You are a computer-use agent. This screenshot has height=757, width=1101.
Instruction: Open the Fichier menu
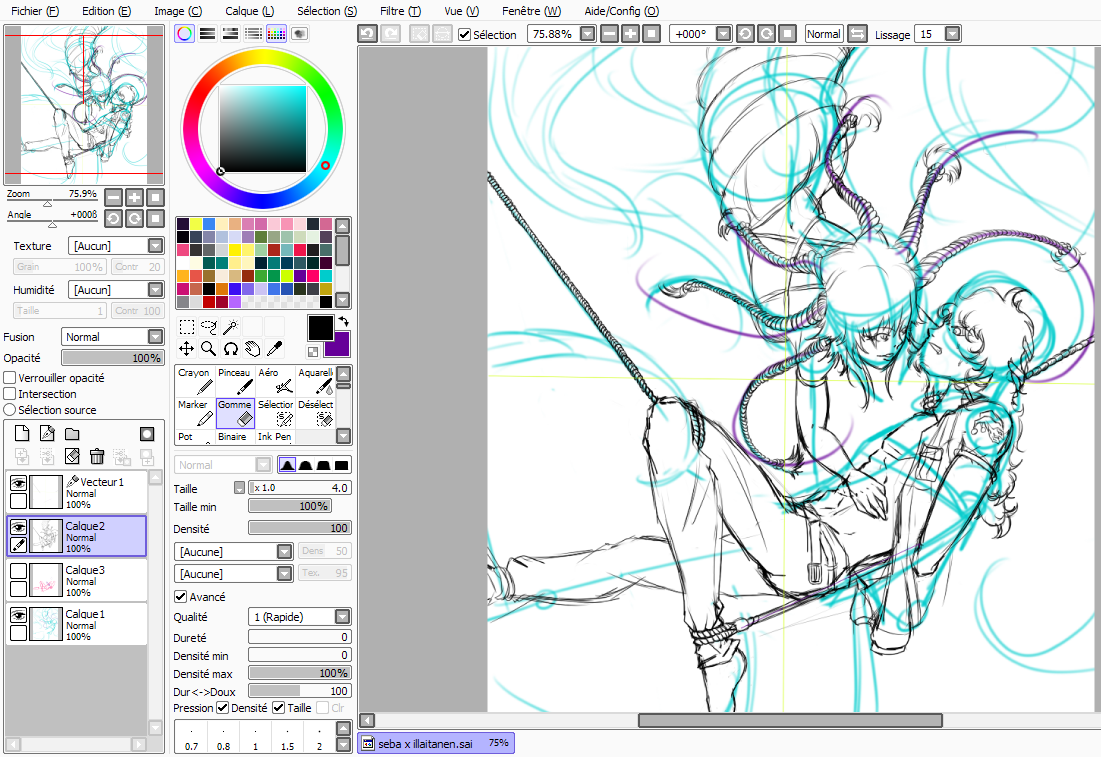pos(35,11)
